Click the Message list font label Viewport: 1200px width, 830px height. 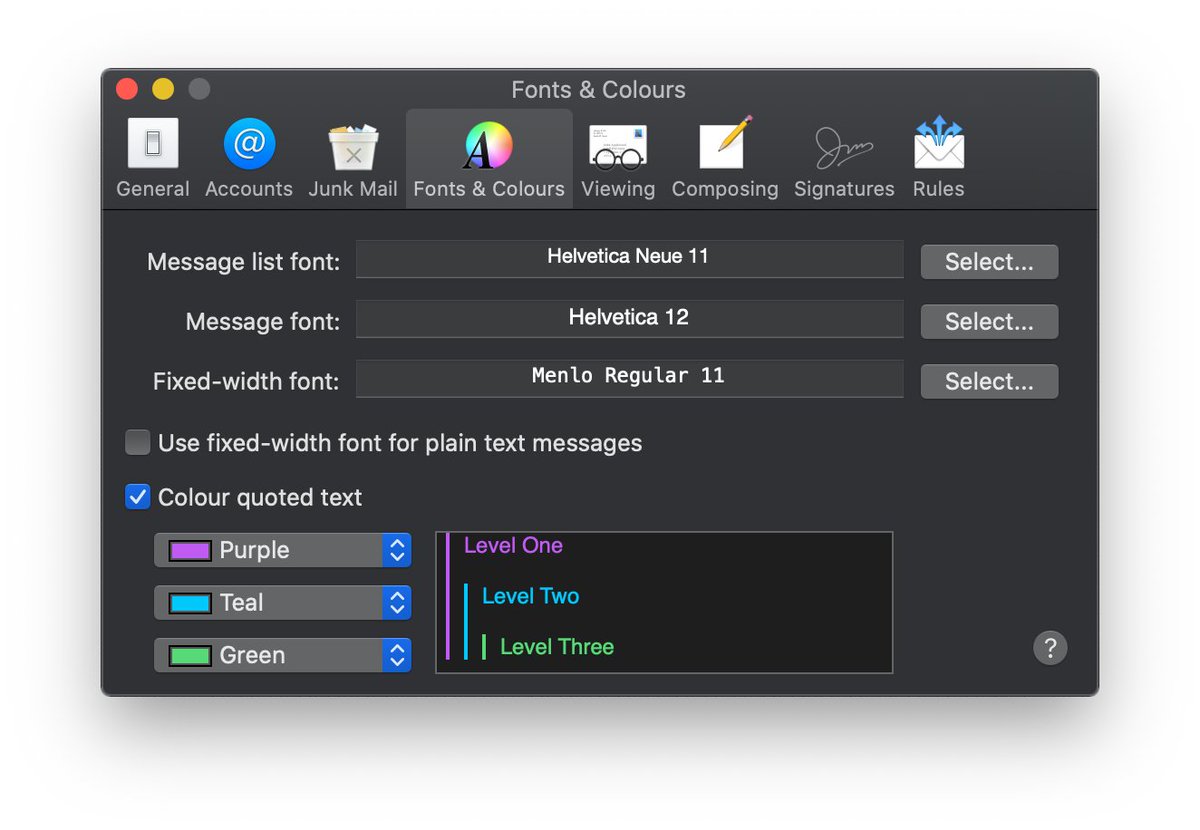pos(243,262)
